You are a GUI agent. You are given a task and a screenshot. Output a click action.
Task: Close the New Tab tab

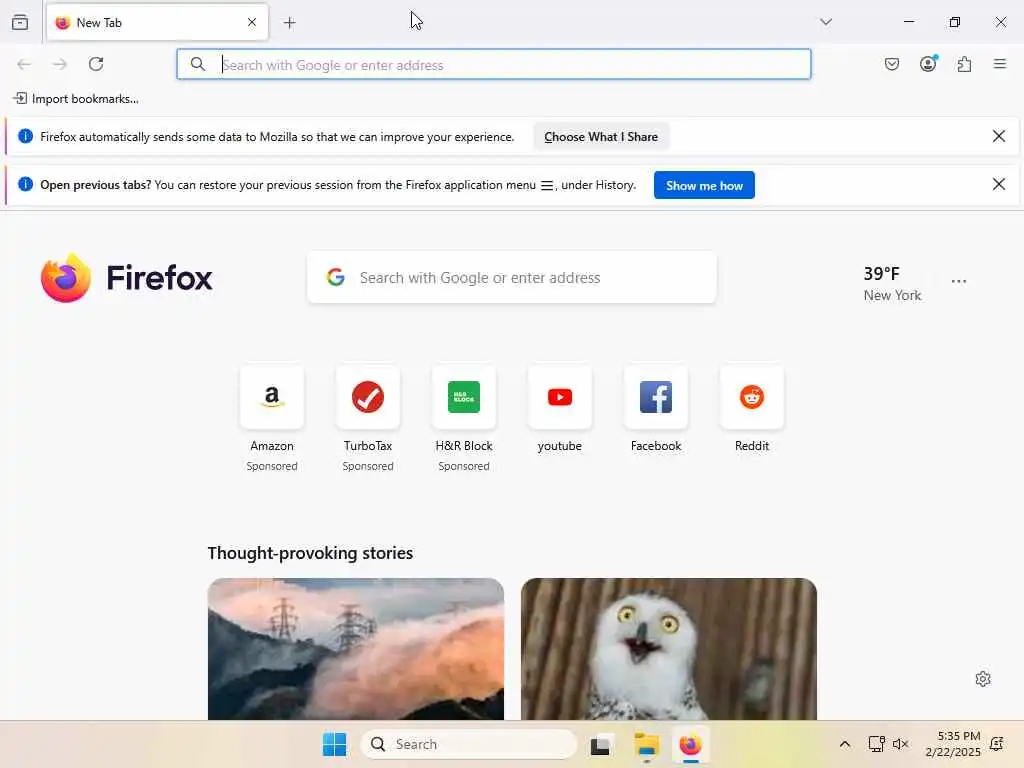[x=252, y=22]
